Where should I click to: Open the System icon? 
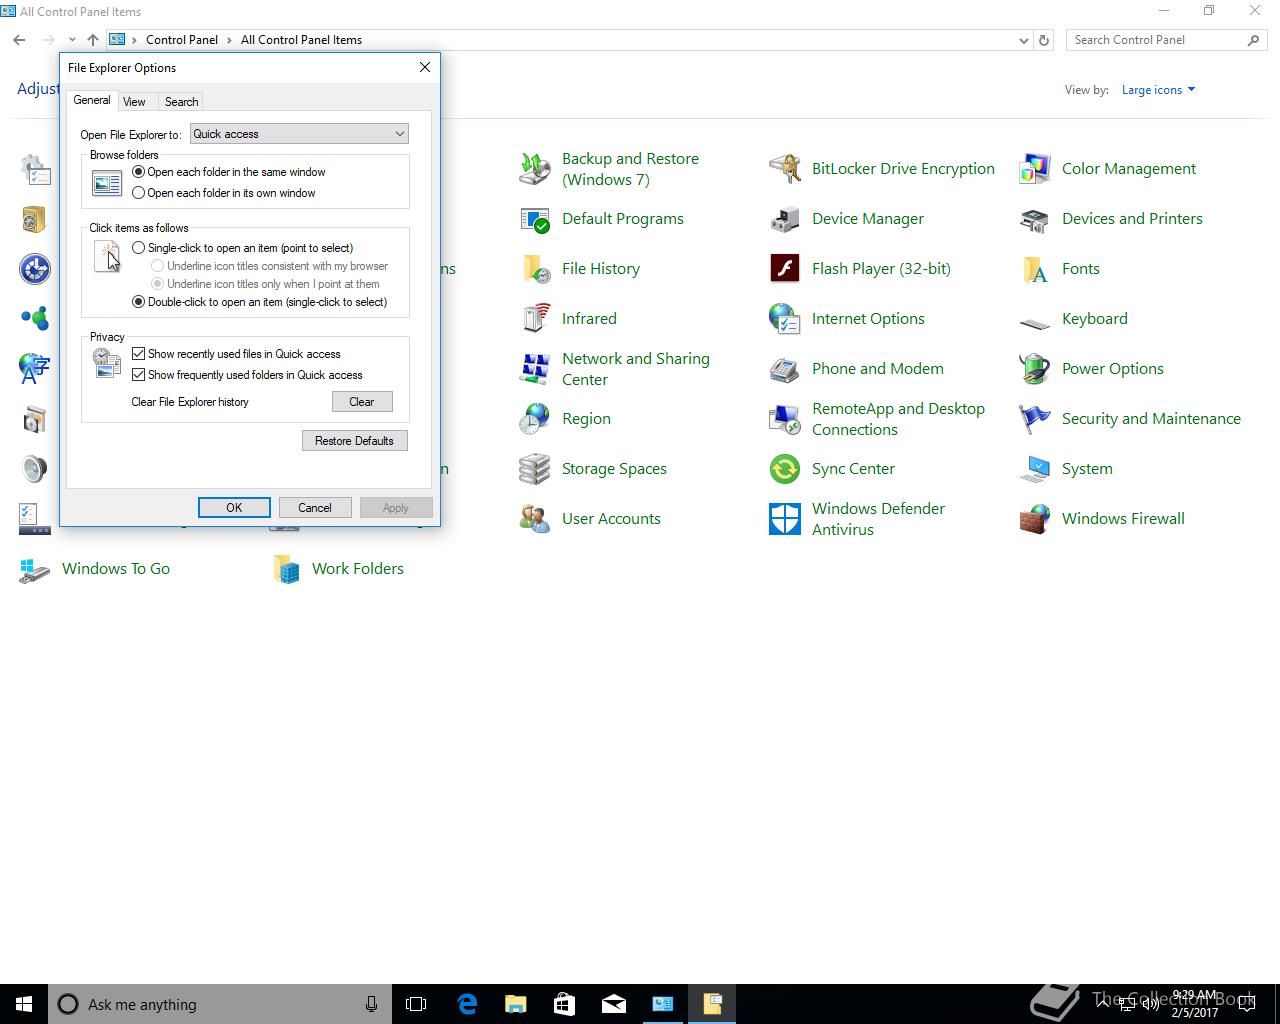pos(1035,469)
